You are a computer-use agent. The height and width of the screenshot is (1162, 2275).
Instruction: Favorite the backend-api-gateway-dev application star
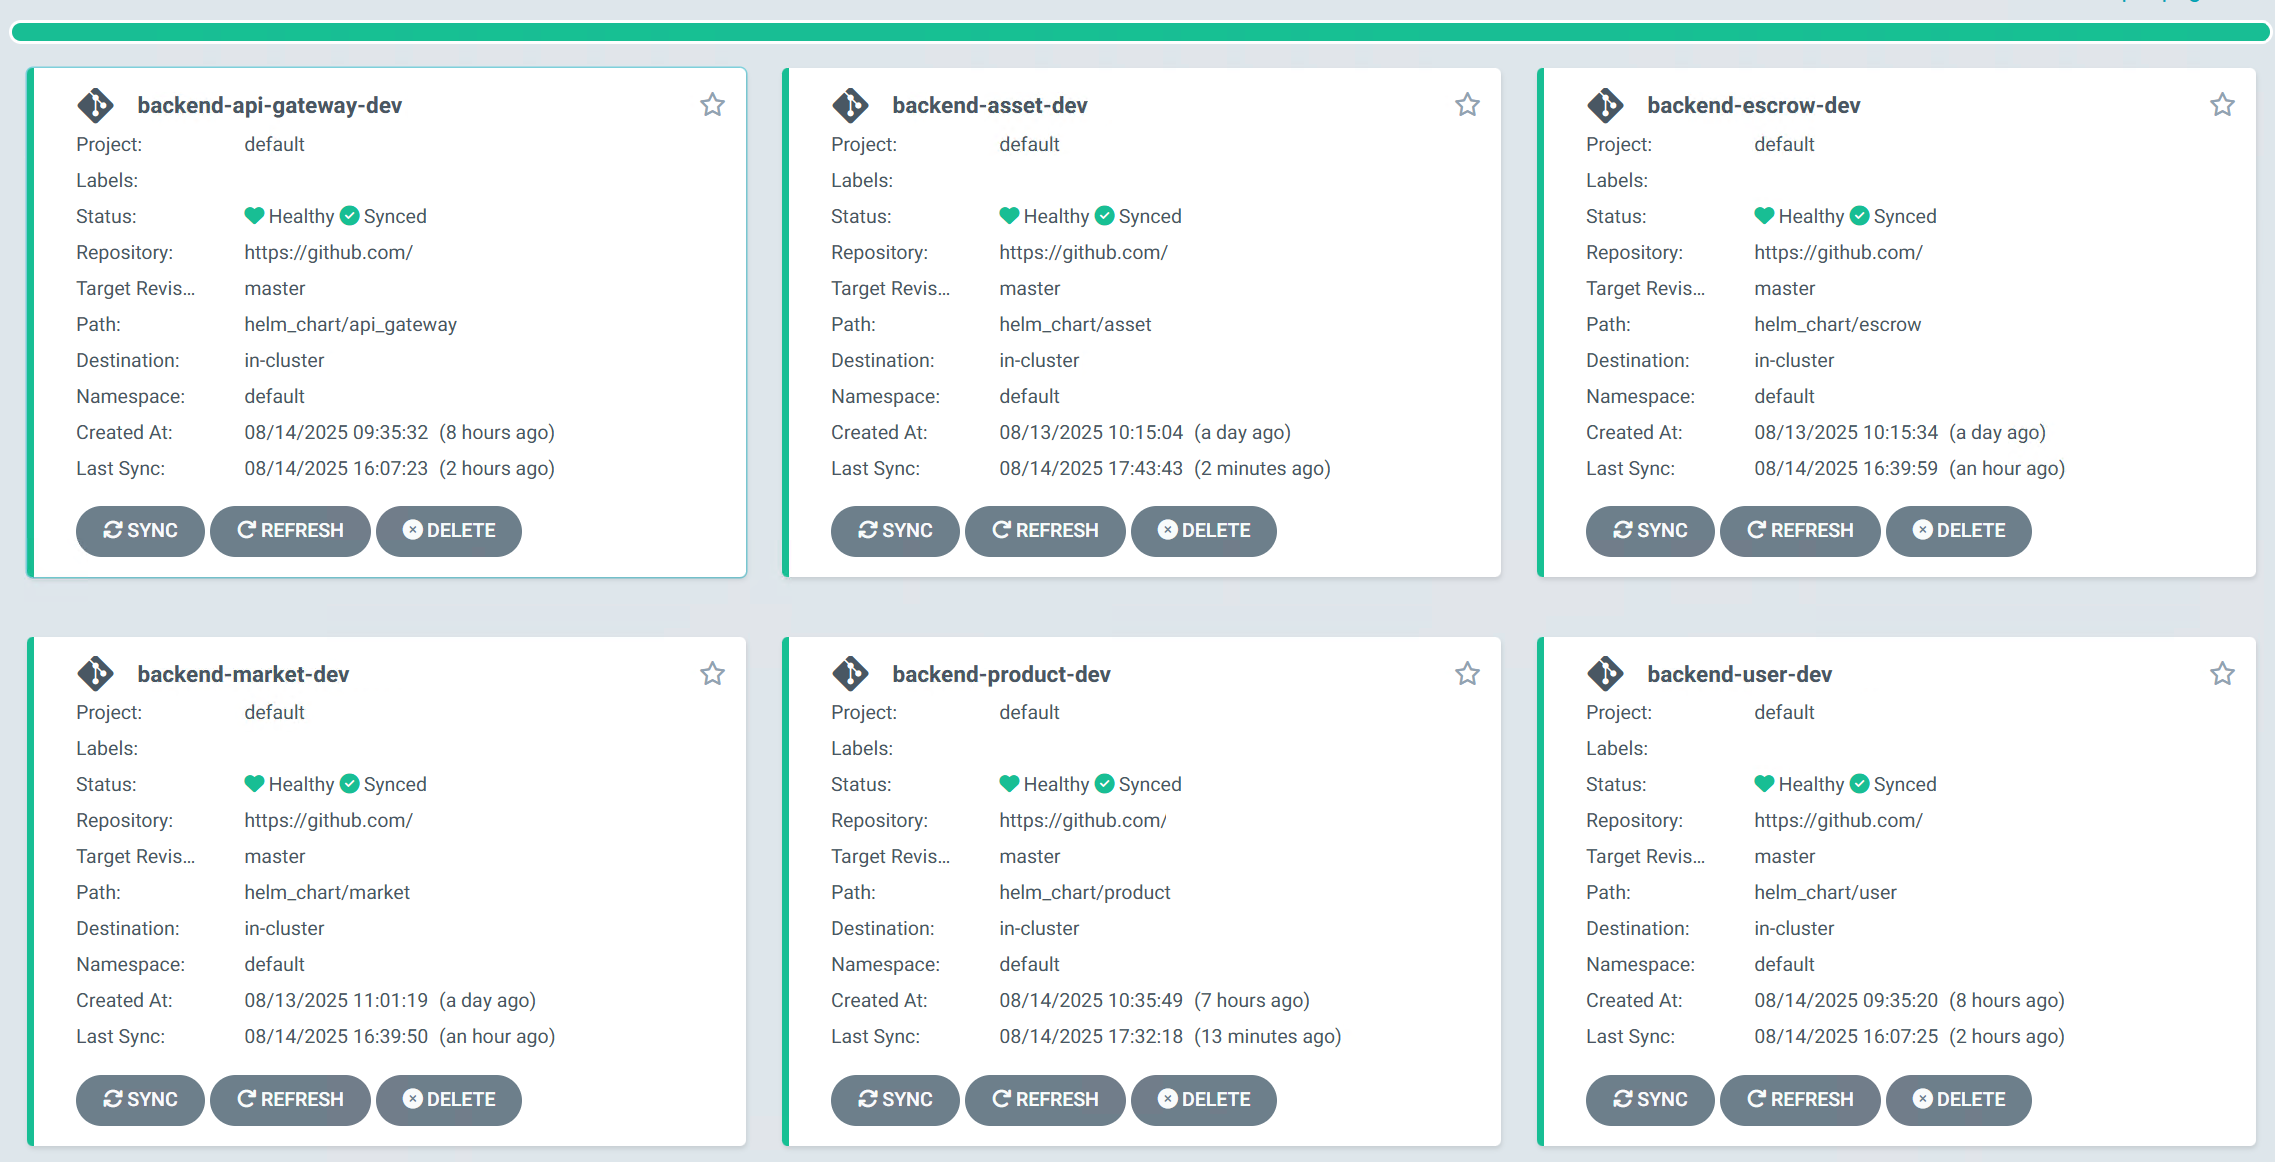pyautogui.click(x=712, y=105)
